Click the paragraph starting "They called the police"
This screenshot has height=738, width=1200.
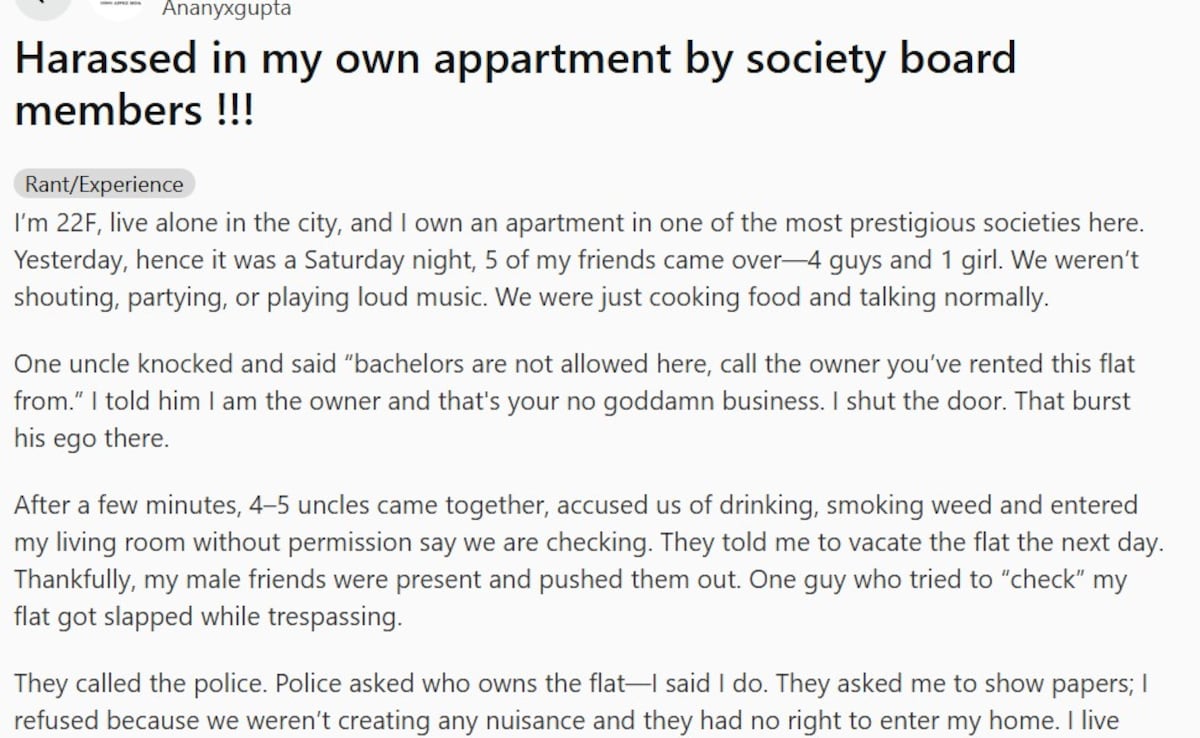tap(580, 702)
